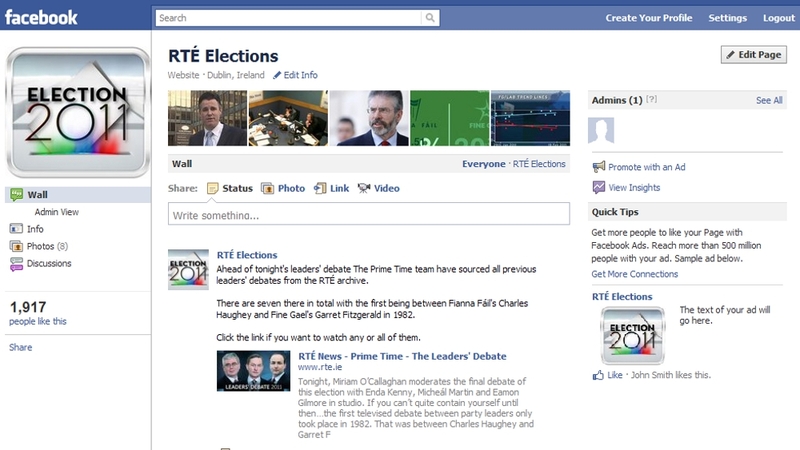Open the Gerry Adams photo thumbnail

pyautogui.click(x=369, y=118)
